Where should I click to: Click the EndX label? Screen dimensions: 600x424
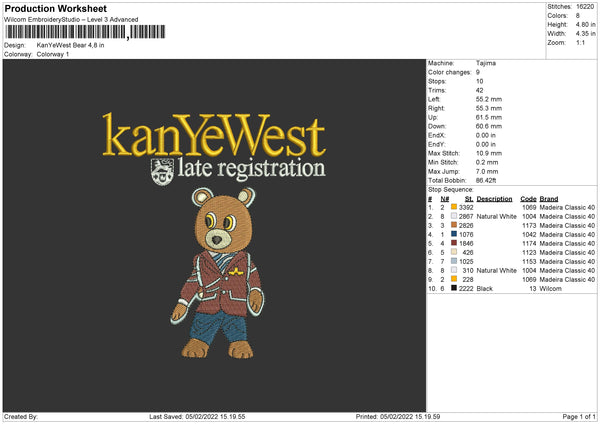437,135
